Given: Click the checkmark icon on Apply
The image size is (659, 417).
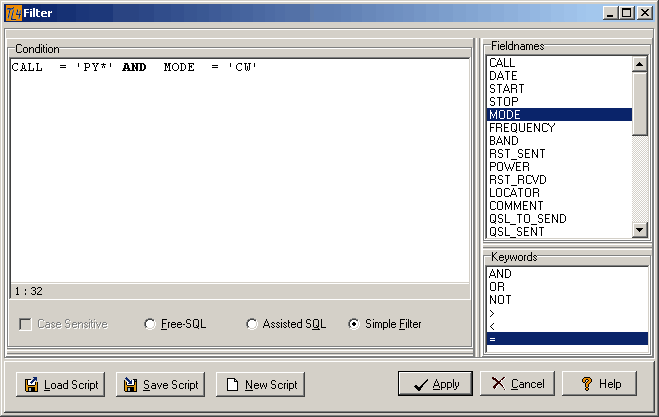Looking at the screenshot, I should click(421, 385).
